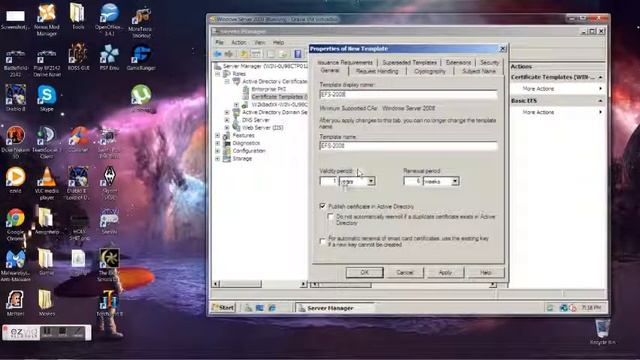Viewport: 640px width, 360px height.
Task: Open the Validity period units dropdown
Action: coord(371,181)
